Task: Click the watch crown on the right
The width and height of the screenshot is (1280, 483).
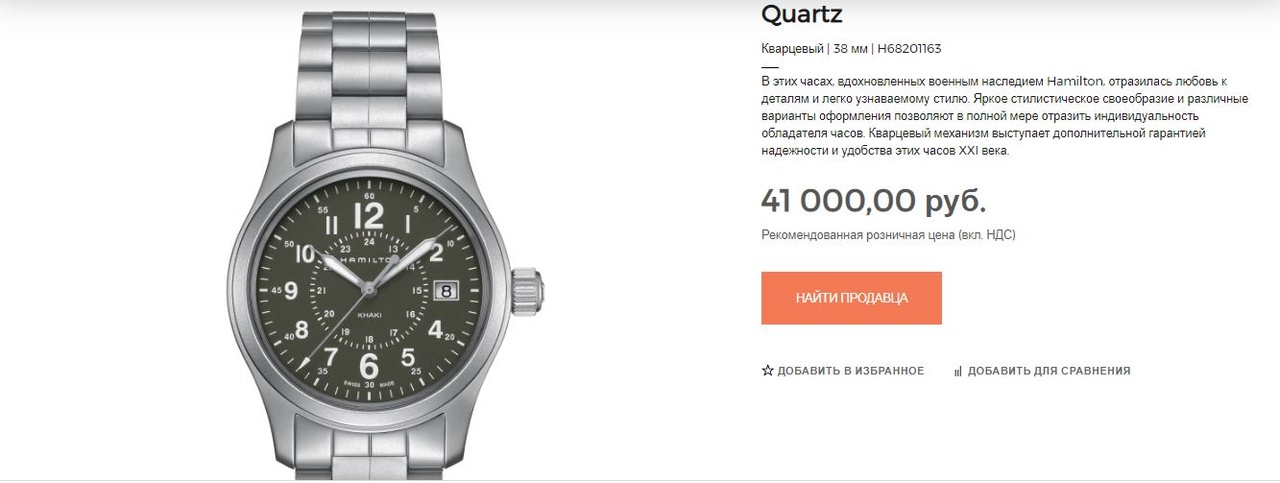Action: (528, 291)
